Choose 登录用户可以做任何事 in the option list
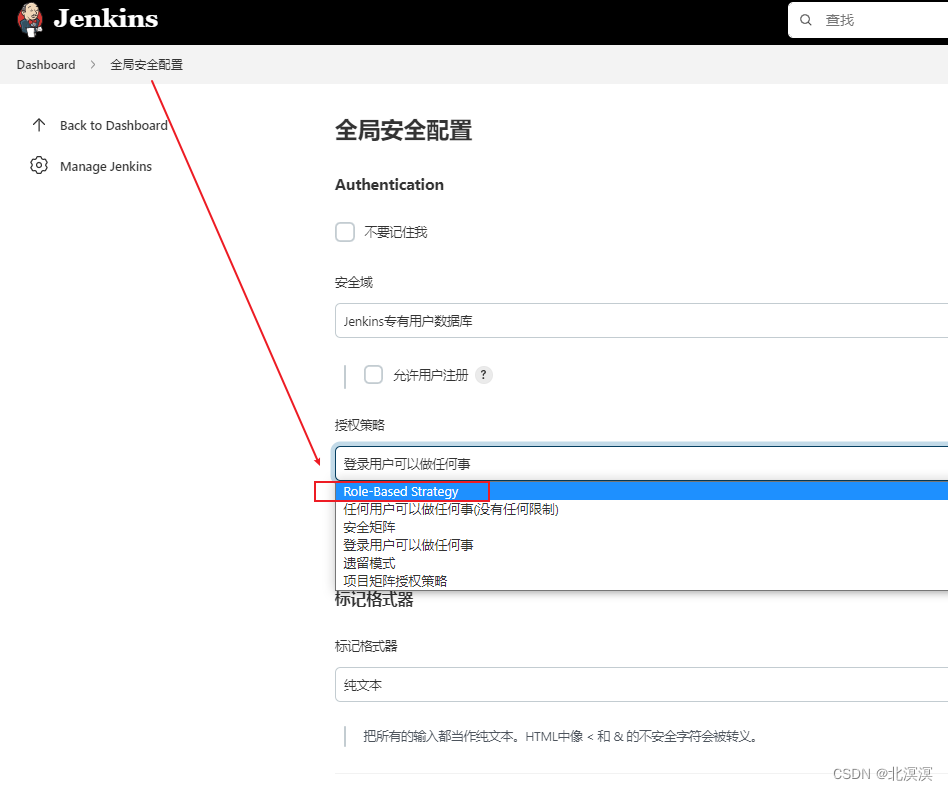Screen dimensions: 948x791 coord(641,545)
